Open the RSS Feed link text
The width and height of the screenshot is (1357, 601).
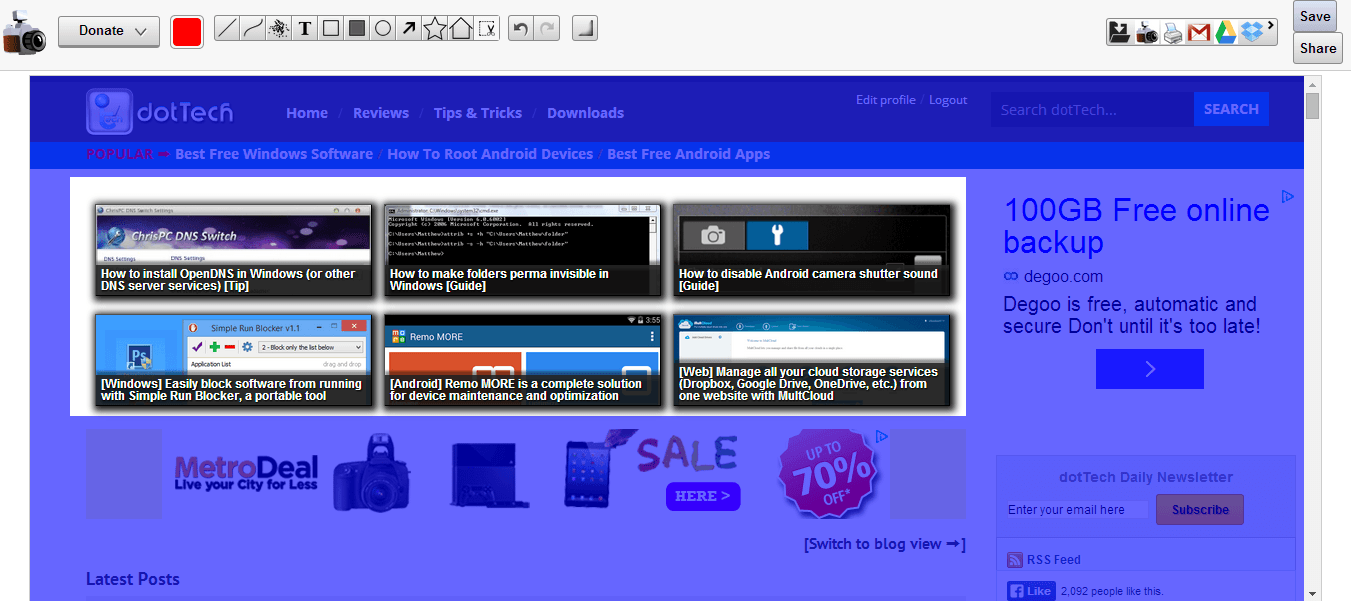click(x=1054, y=560)
